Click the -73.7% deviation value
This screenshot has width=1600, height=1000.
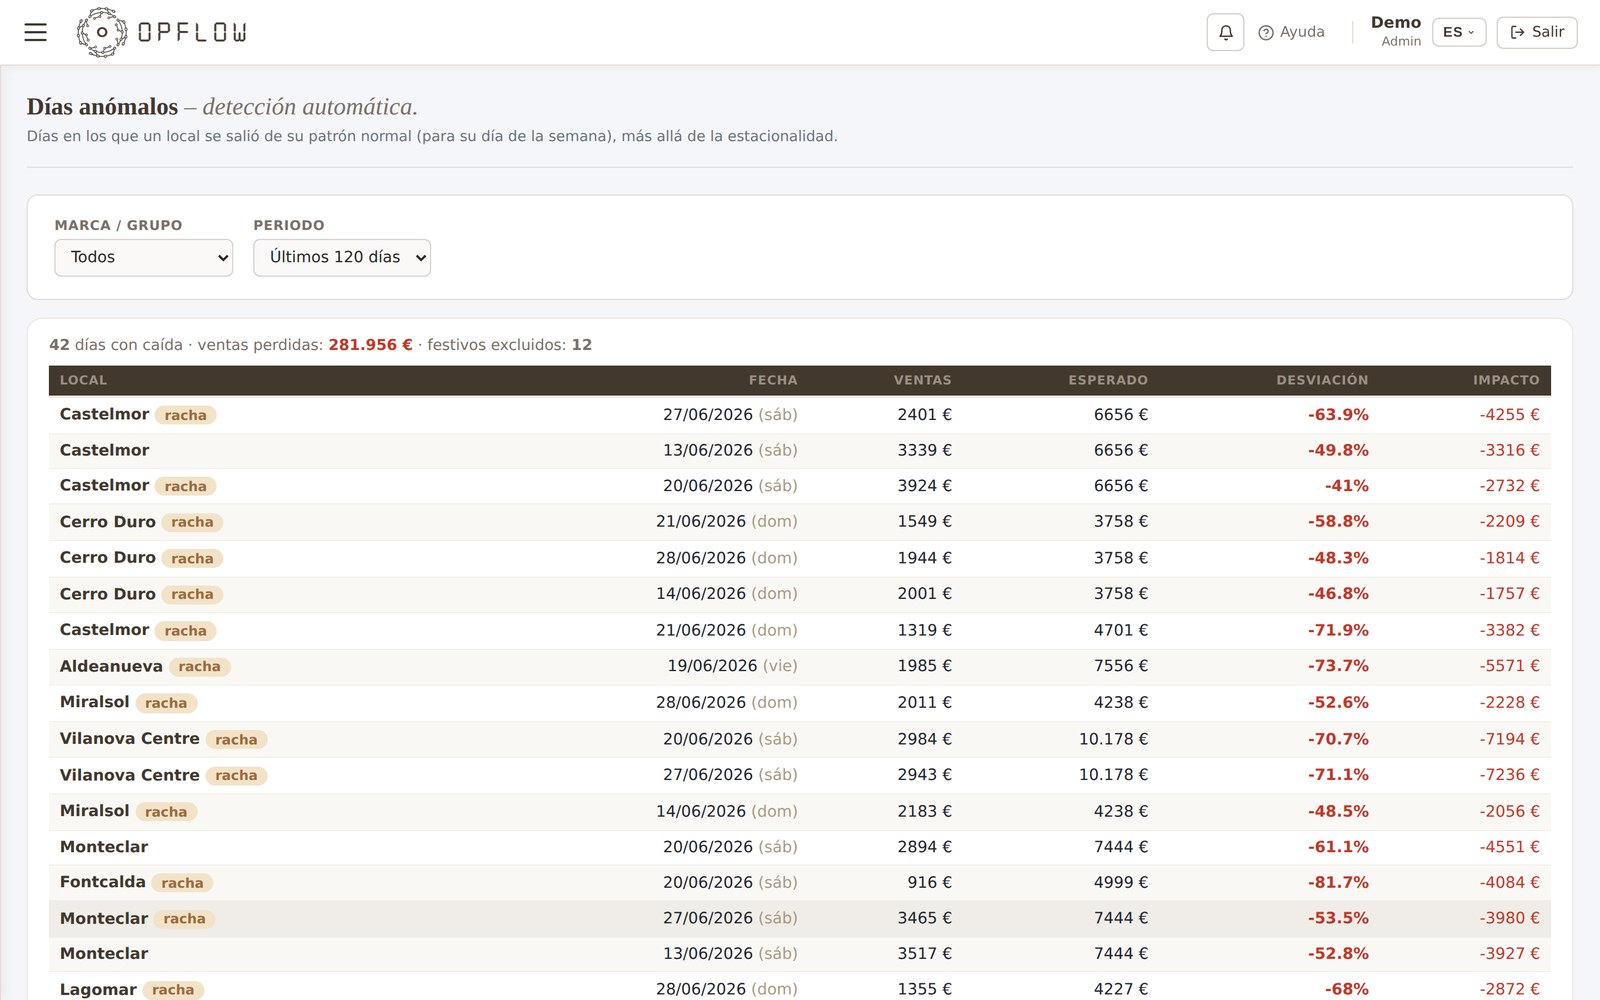[x=1338, y=666]
